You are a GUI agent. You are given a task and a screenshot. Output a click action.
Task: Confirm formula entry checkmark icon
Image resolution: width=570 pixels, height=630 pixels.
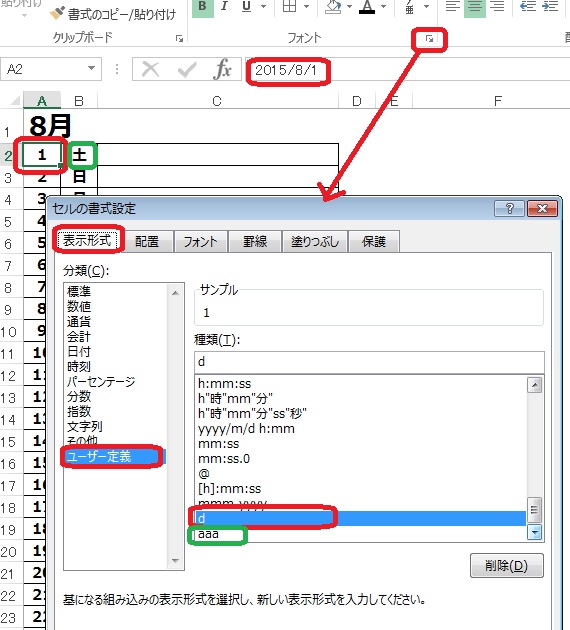click(x=187, y=70)
